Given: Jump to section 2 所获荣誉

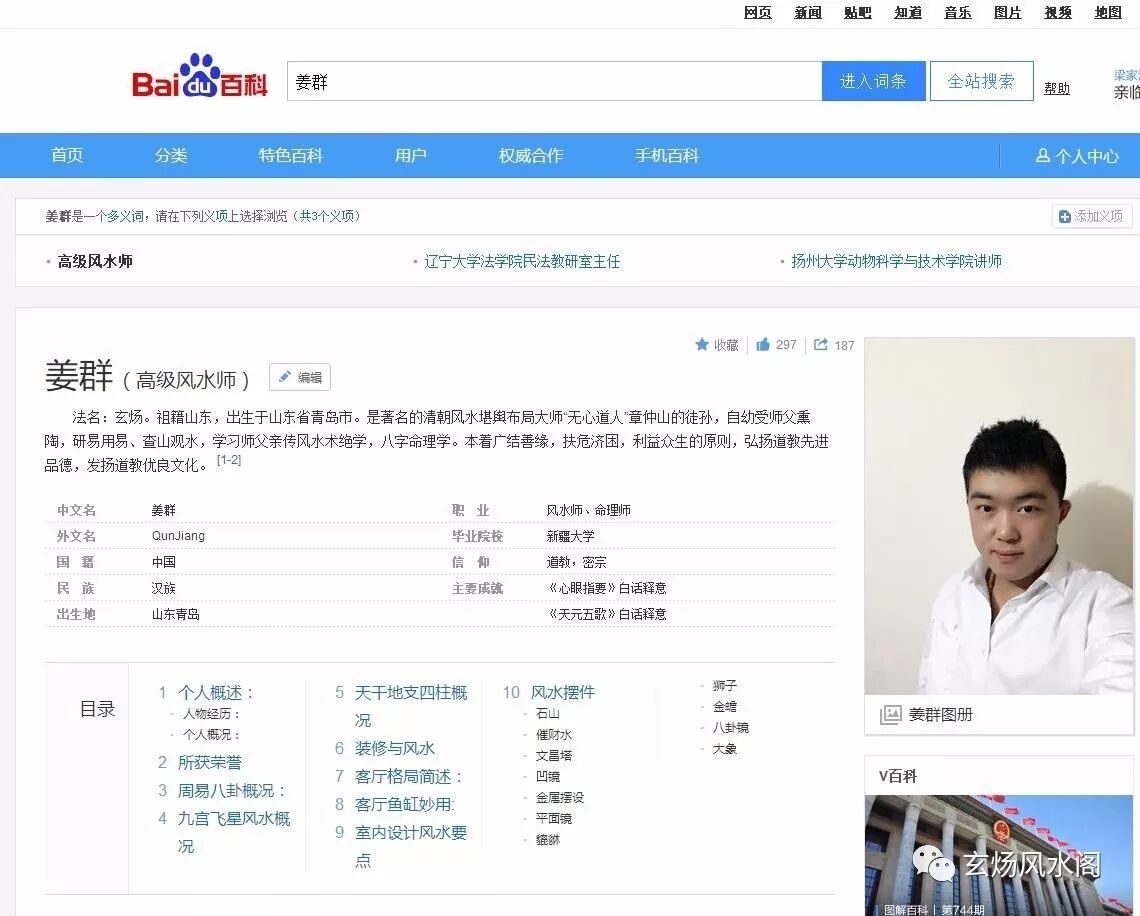Looking at the screenshot, I should click(210, 762).
